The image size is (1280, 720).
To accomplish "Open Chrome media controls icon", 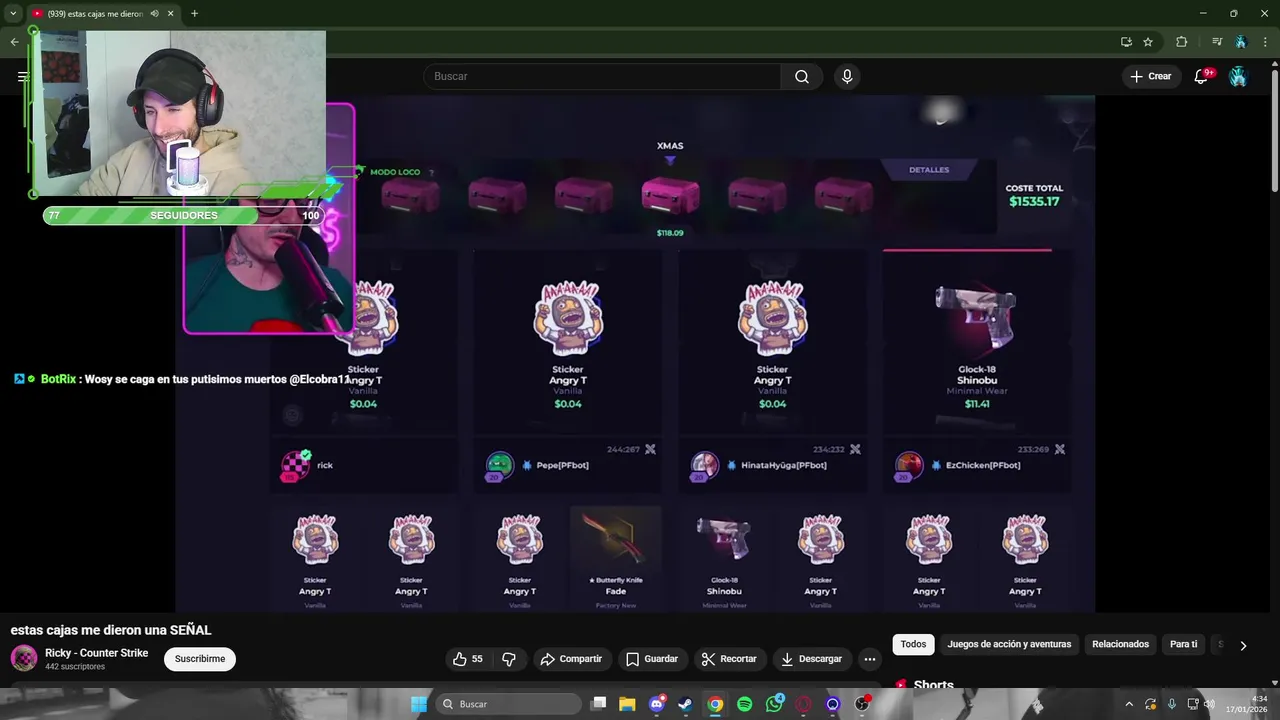I will (1217, 42).
